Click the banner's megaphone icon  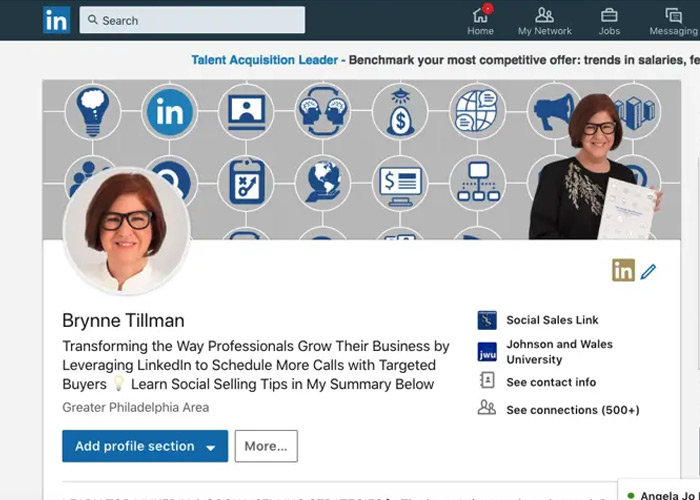[x=553, y=112]
